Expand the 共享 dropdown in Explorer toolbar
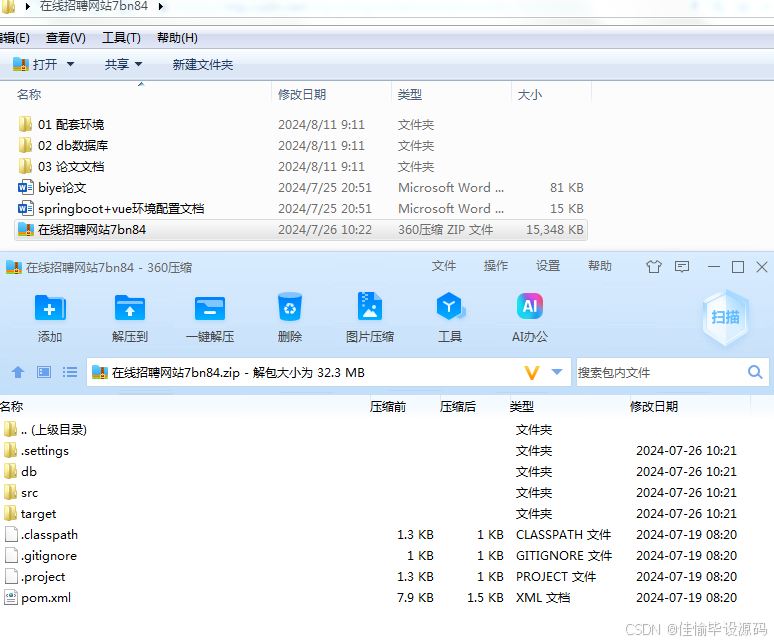774x643 pixels. click(138, 64)
